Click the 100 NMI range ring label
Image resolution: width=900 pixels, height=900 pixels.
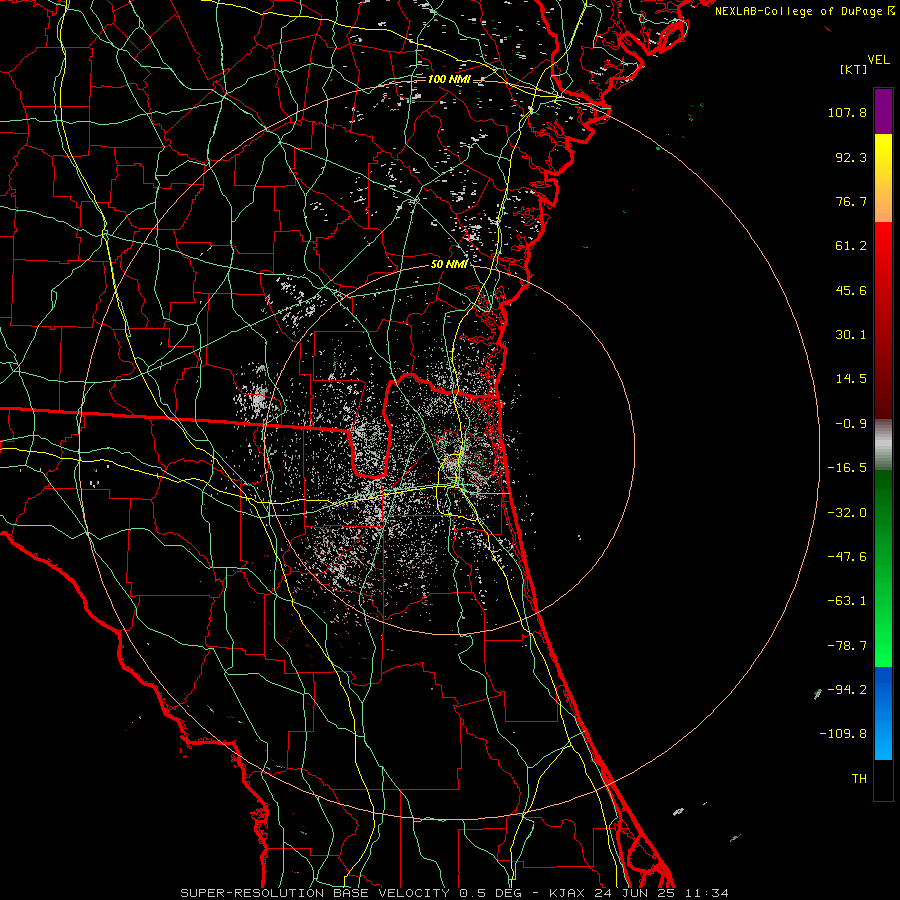click(x=449, y=79)
